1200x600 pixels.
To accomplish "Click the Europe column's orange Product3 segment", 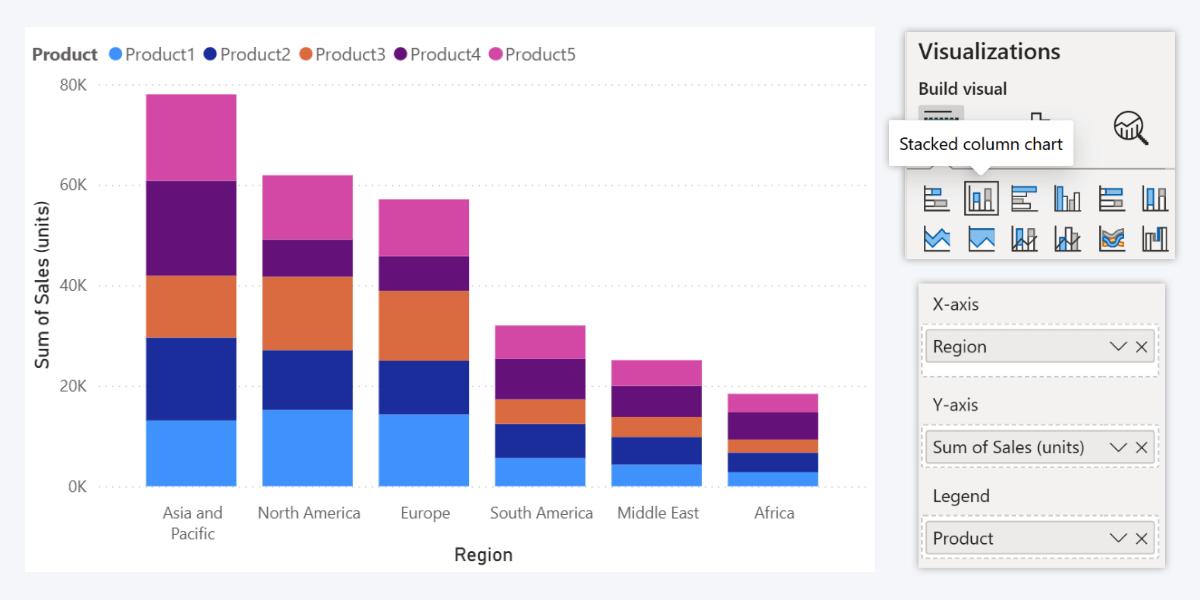I will 424,325.
